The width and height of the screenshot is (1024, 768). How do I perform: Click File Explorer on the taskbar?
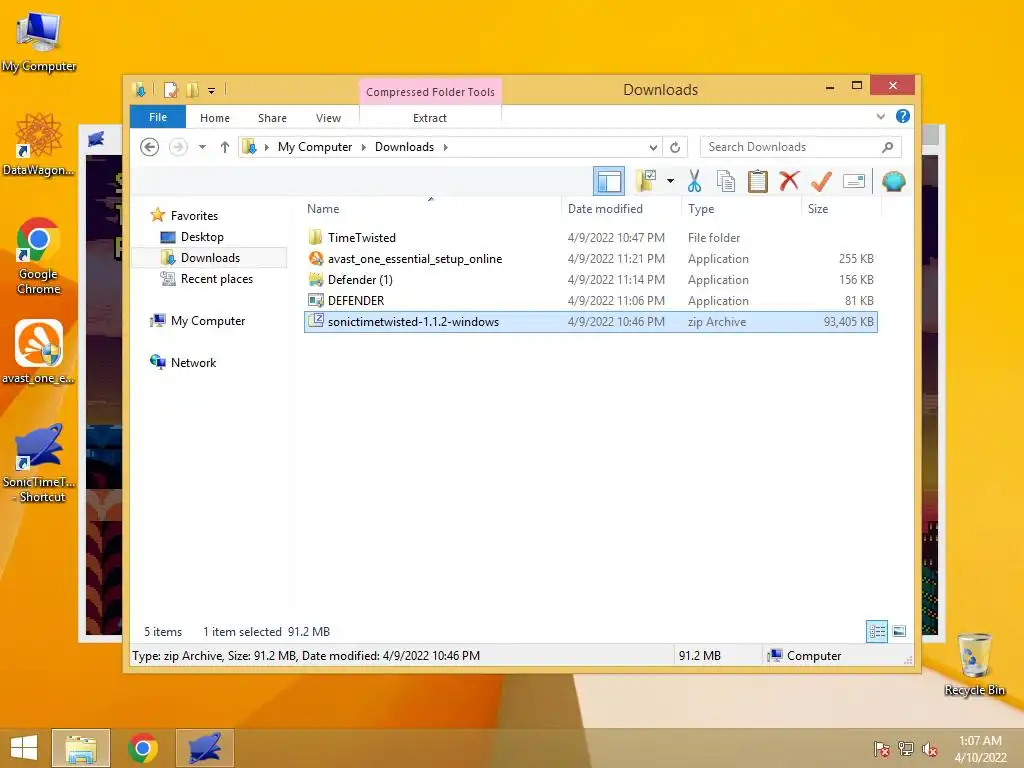pyautogui.click(x=81, y=748)
